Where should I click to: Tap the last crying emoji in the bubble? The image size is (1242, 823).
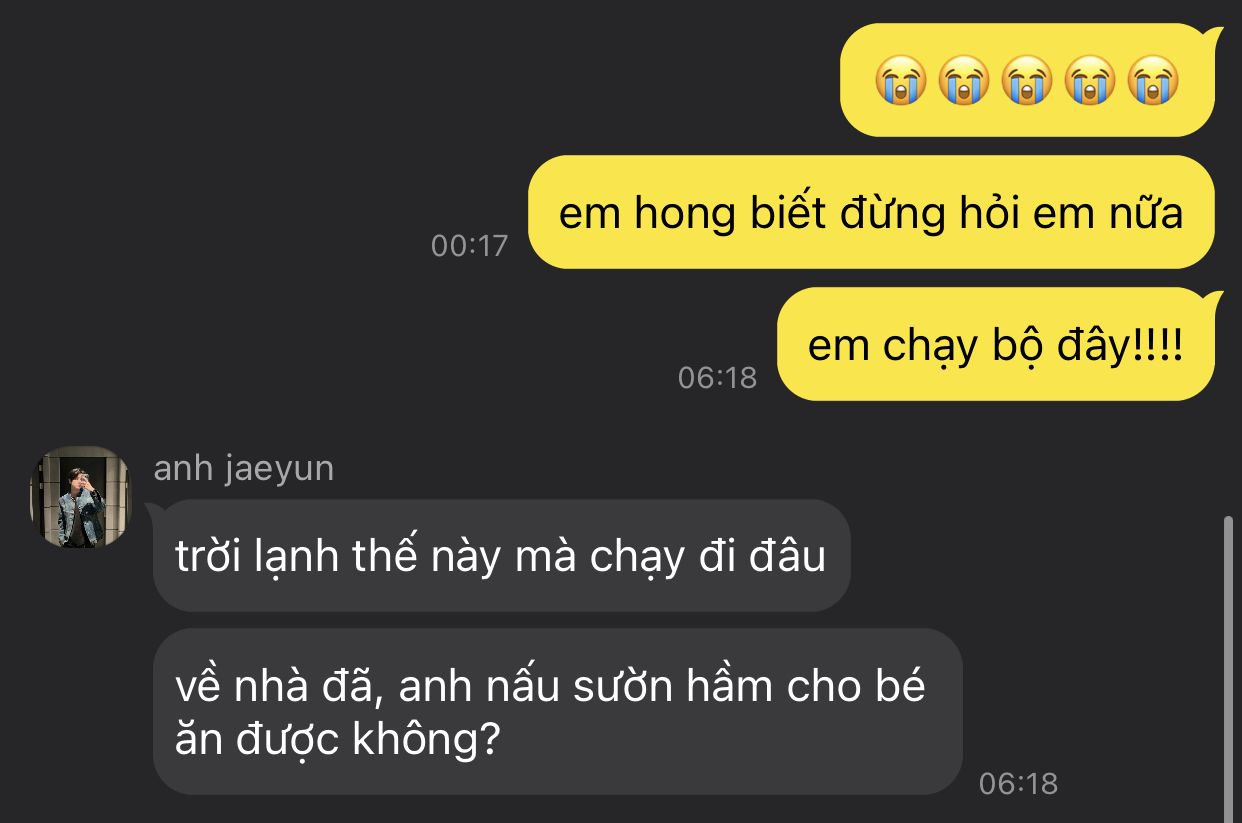coord(1153,80)
